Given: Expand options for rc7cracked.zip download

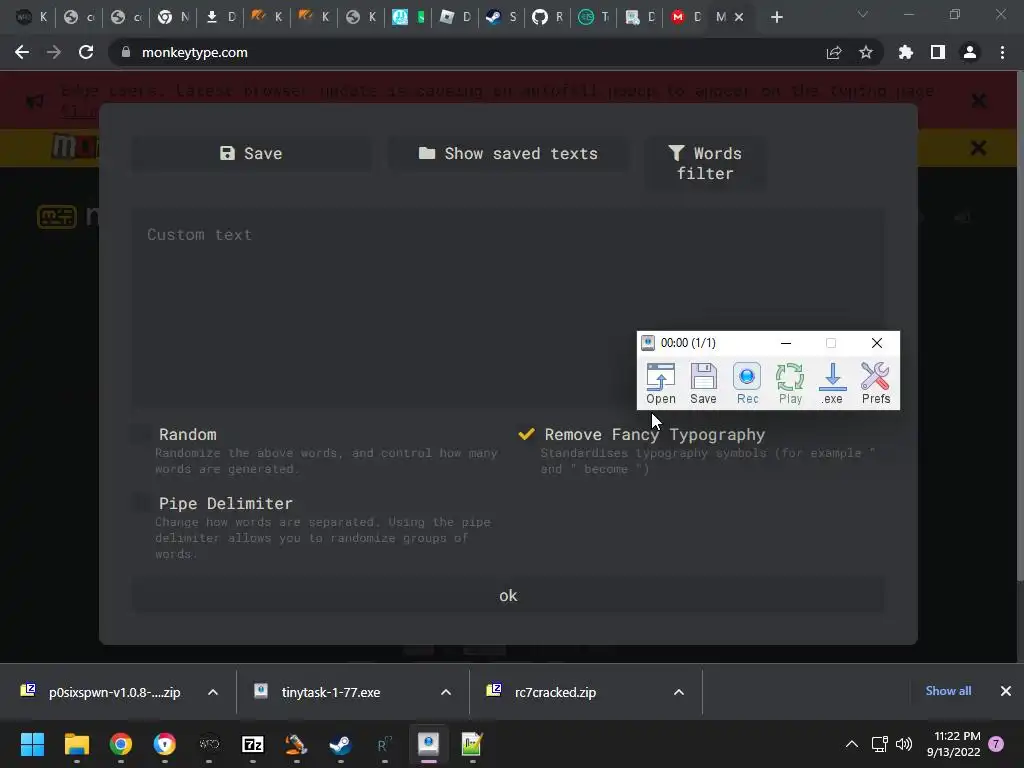Looking at the screenshot, I should [679, 692].
